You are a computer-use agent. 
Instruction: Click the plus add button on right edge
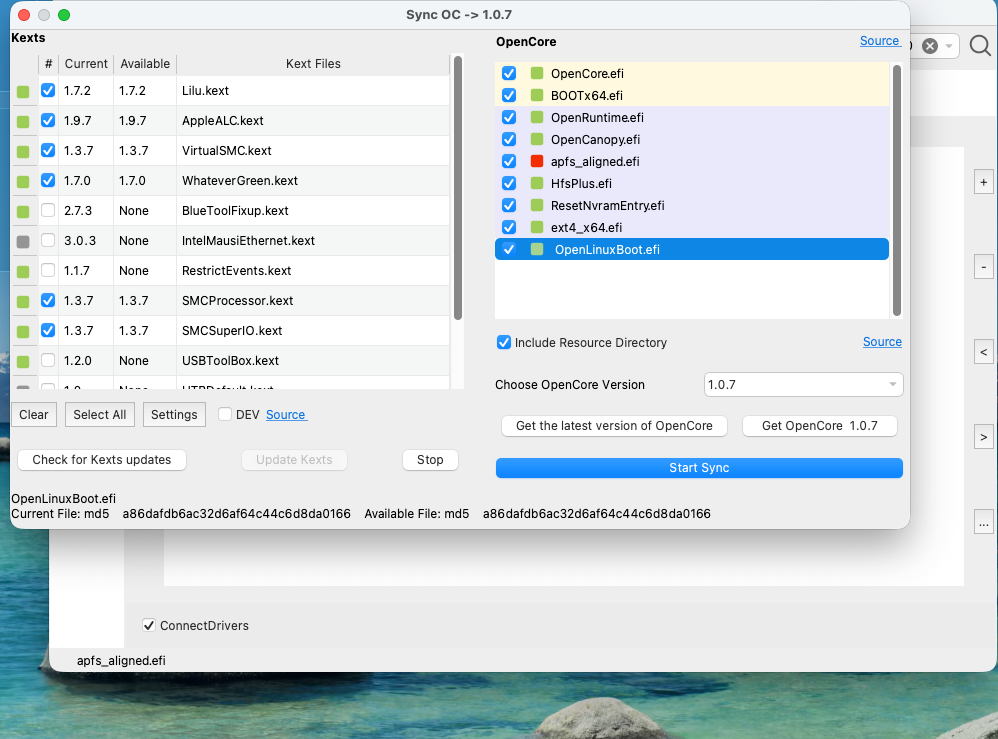[x=983, y=183]
